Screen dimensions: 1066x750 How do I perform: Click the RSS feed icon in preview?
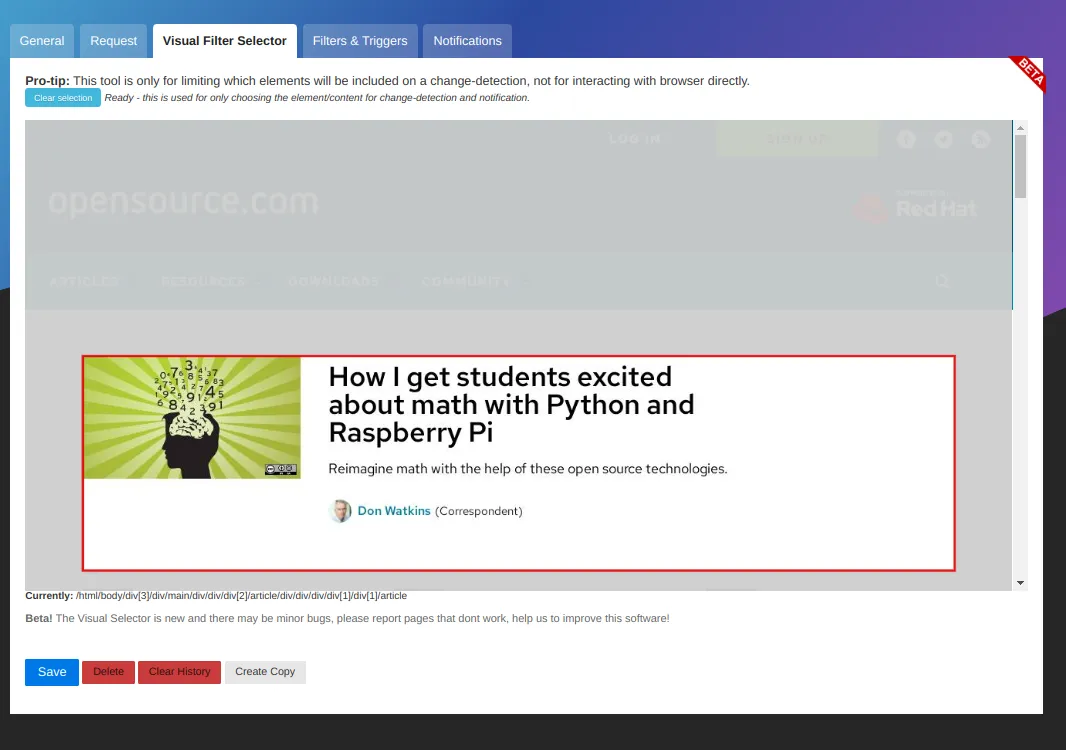[980, 140]
